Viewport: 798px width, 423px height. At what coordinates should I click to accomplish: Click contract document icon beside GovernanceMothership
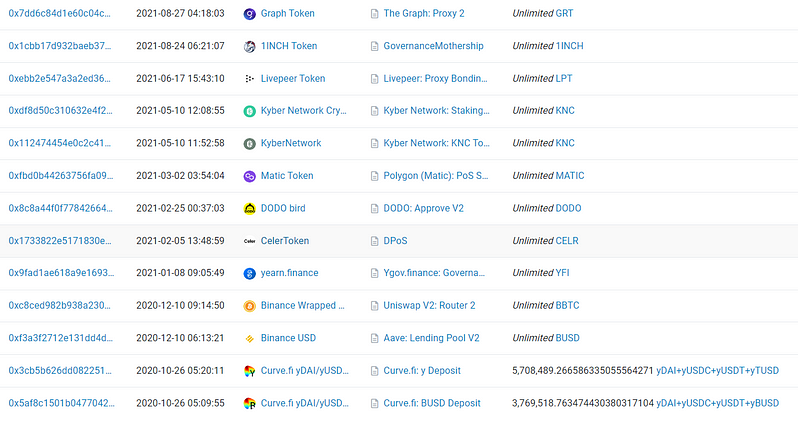(375, 46)
